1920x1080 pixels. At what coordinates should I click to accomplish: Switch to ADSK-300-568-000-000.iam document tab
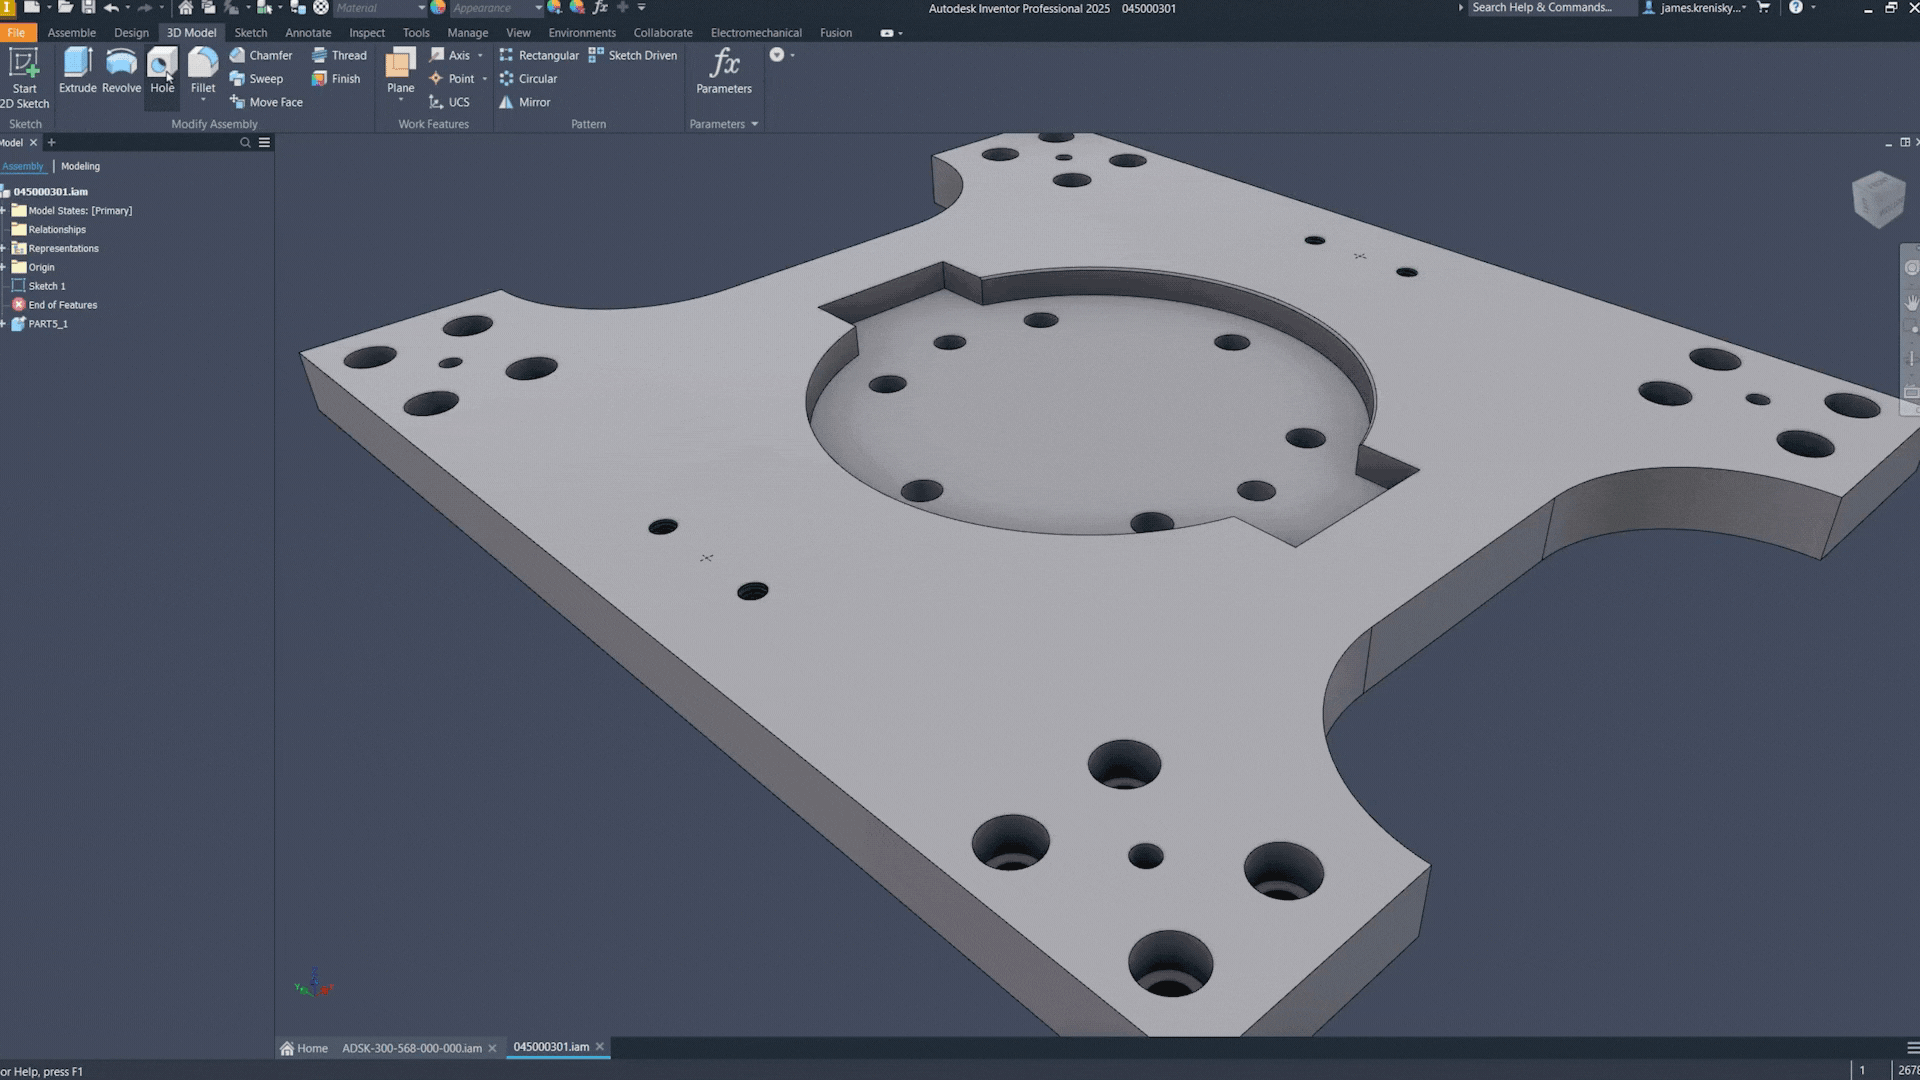412,1048
